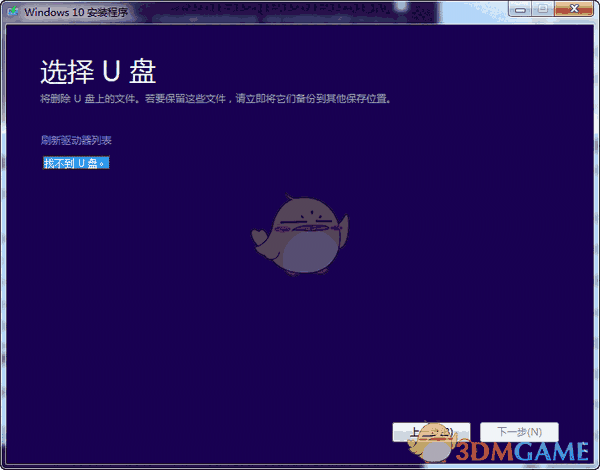
Task: Click the Windows 10 setup title bar icon
Action: [13, 11]
